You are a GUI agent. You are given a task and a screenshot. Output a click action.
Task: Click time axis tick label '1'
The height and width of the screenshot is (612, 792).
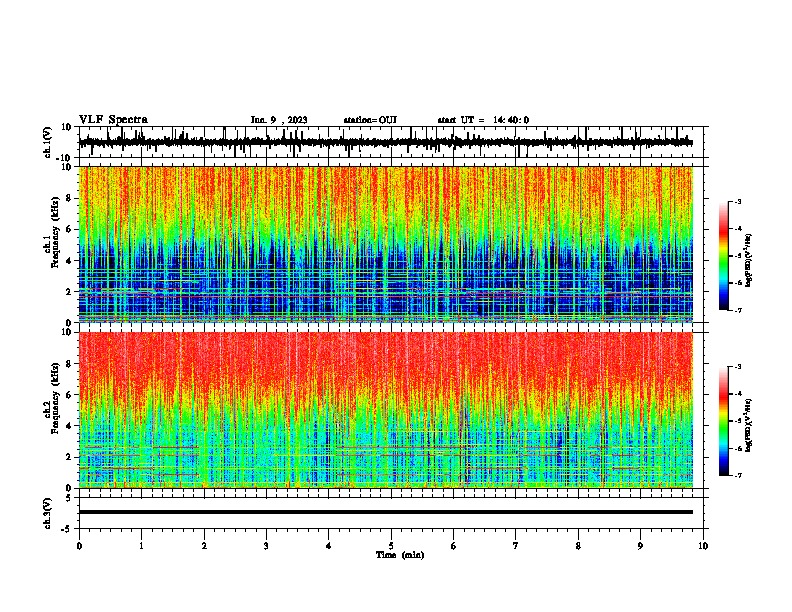point(141,546)
